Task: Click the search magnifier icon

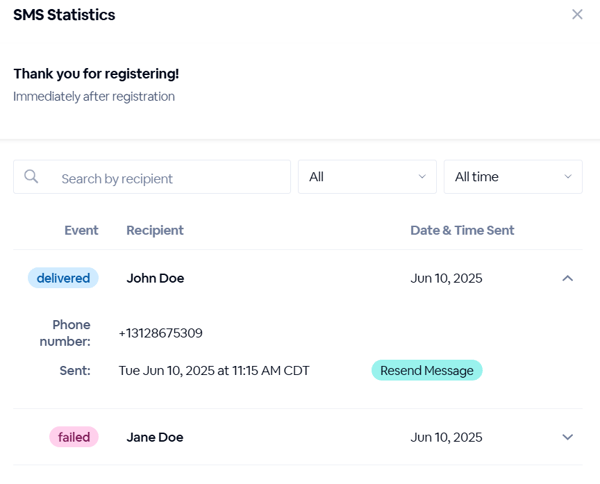Action: (x=31, y=177)
